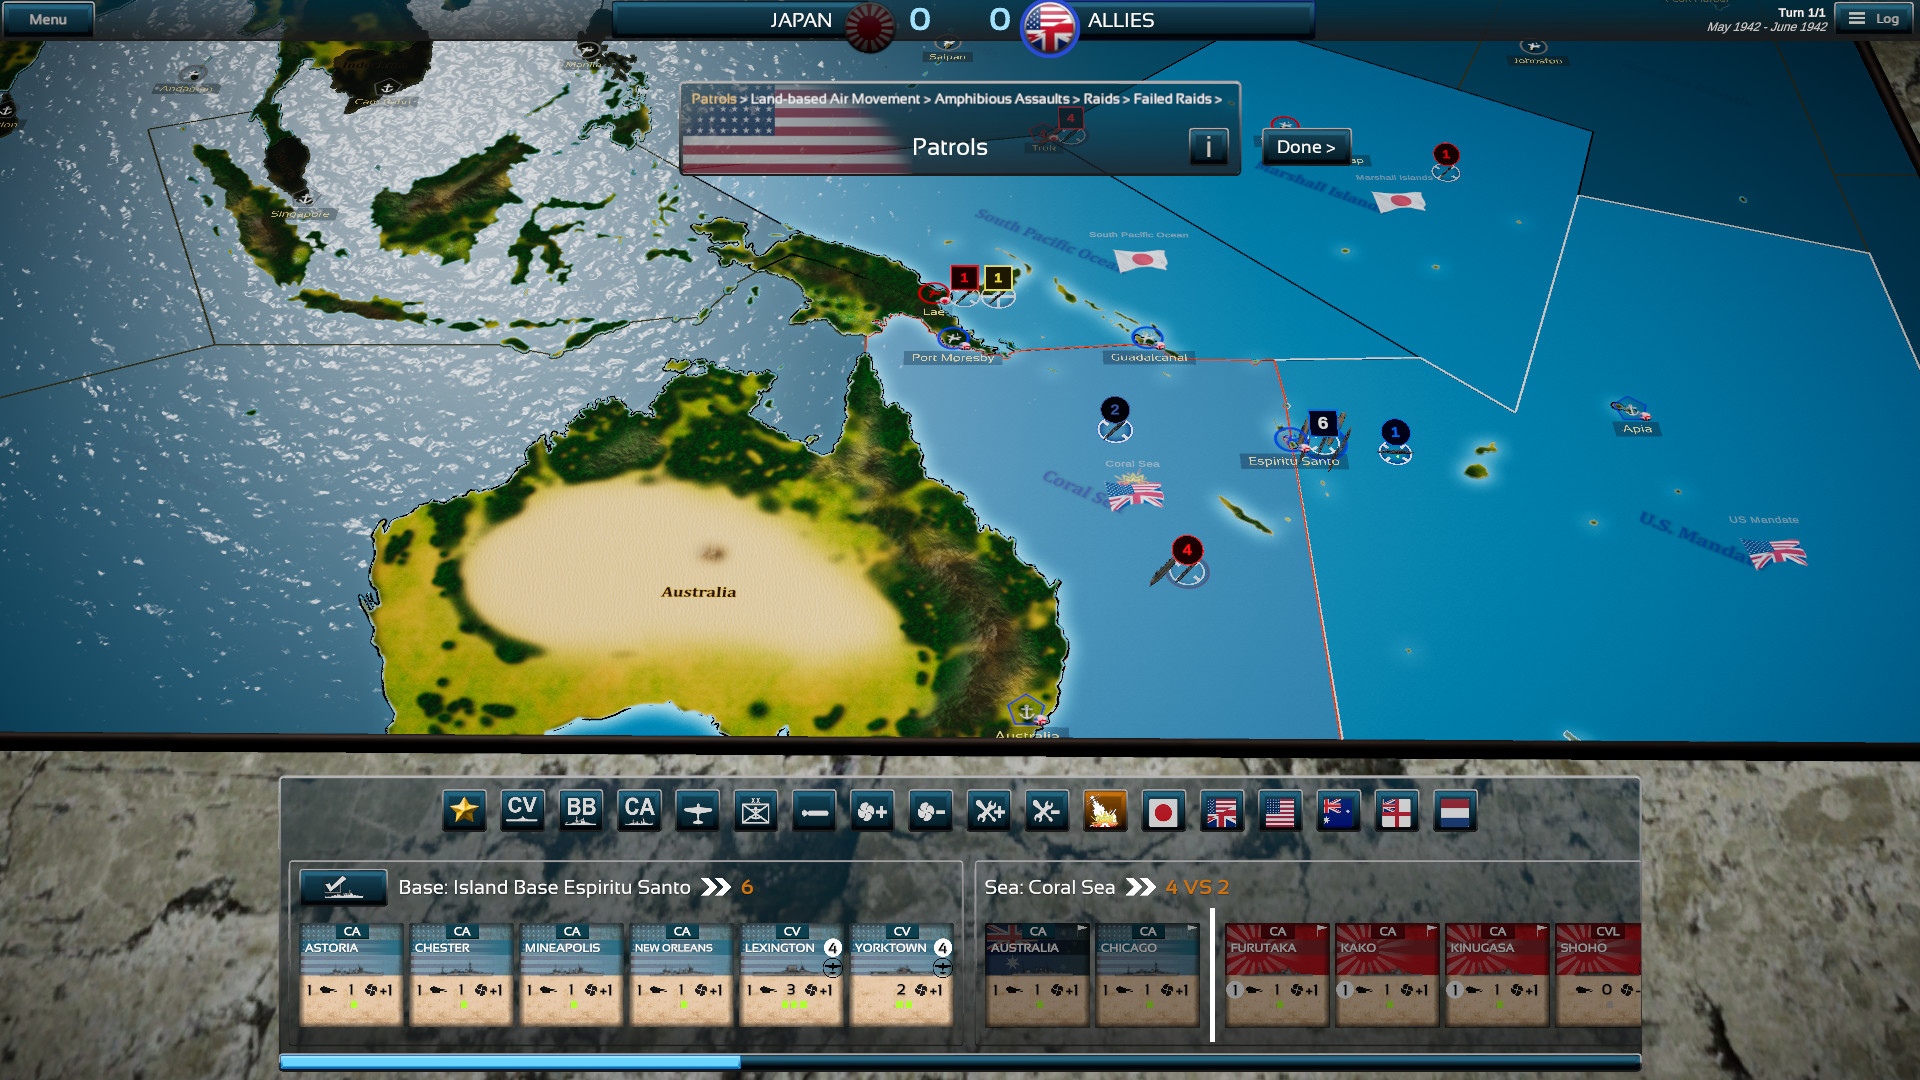Click the damaged ship highlight icon
The width and height of the screenshot is (1920, 1080).
1104,811
